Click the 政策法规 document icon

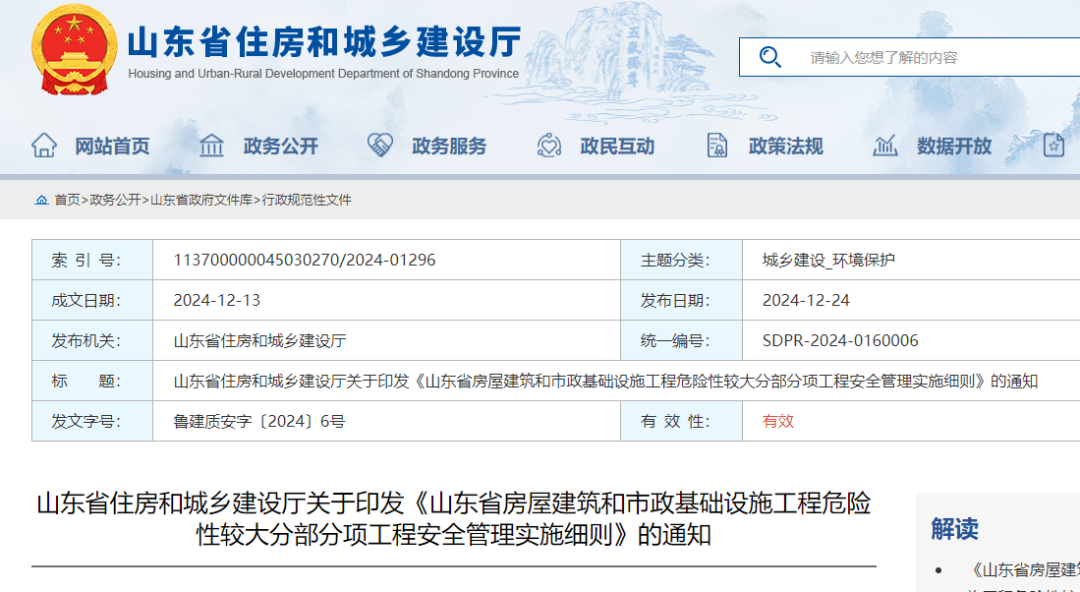click(x=716, y=145)
